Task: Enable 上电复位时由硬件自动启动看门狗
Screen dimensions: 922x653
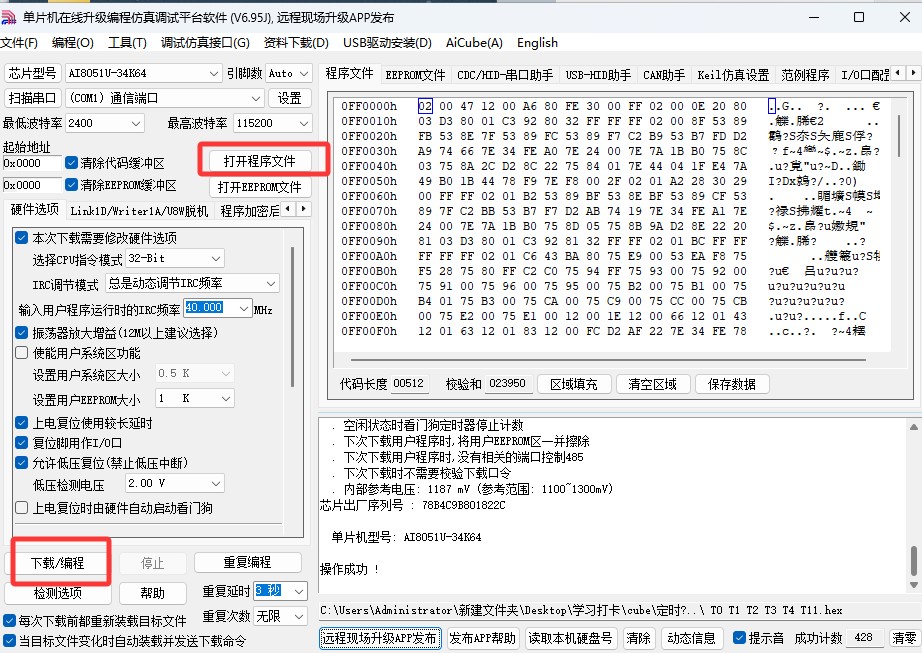Action: pyautogui.click(x=22, y=507)
